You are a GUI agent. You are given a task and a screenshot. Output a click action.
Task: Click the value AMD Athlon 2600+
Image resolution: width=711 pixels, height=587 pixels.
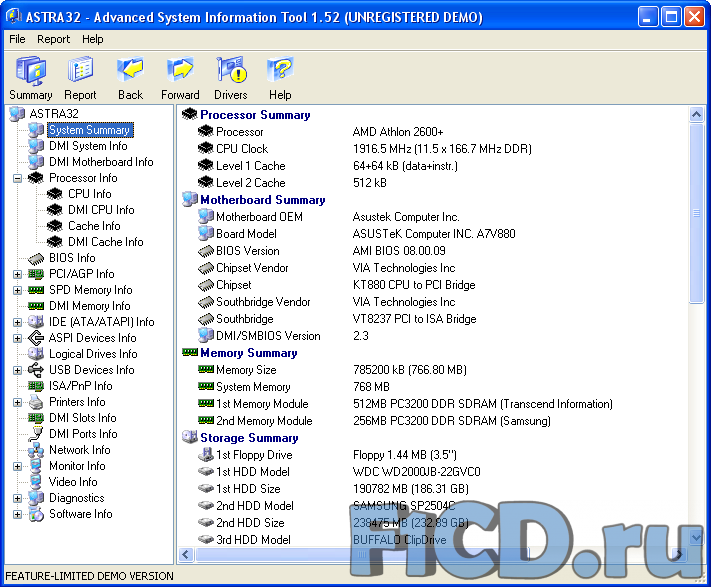tap(398, 132)
